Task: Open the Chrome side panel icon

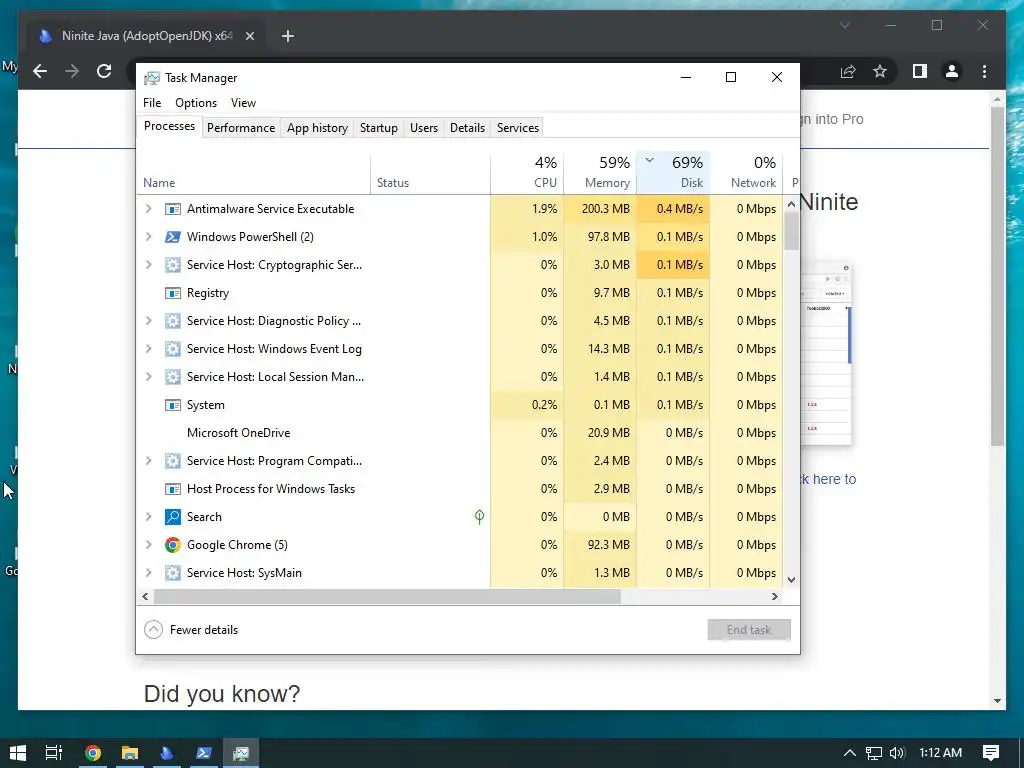Action: (x=920, y=71)
